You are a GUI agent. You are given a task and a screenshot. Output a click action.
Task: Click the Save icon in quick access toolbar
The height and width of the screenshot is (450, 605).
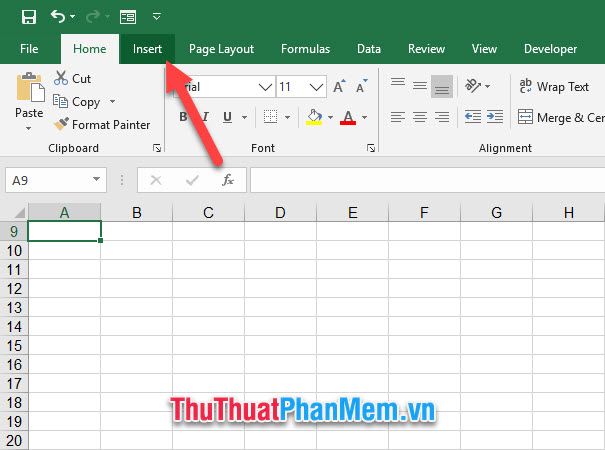click(29, 17)
